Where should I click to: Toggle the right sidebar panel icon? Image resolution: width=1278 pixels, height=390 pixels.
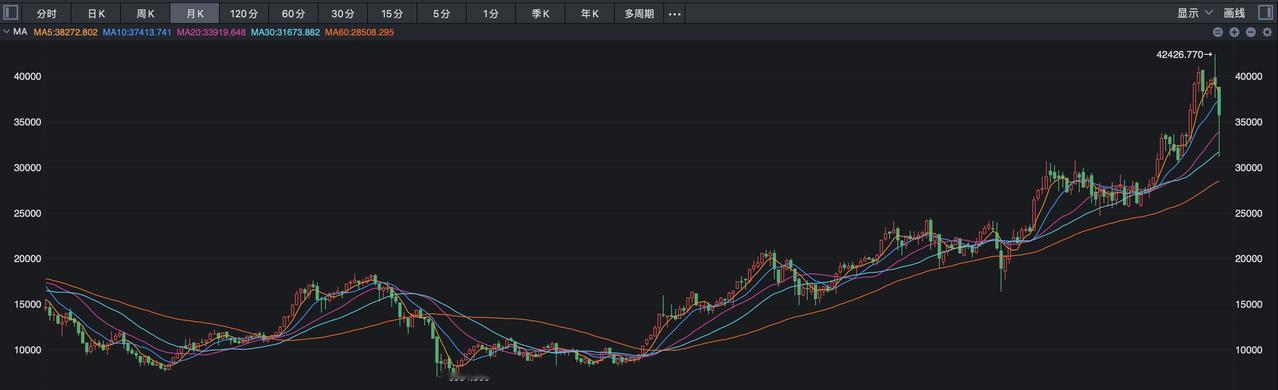tap(1265, 13)
